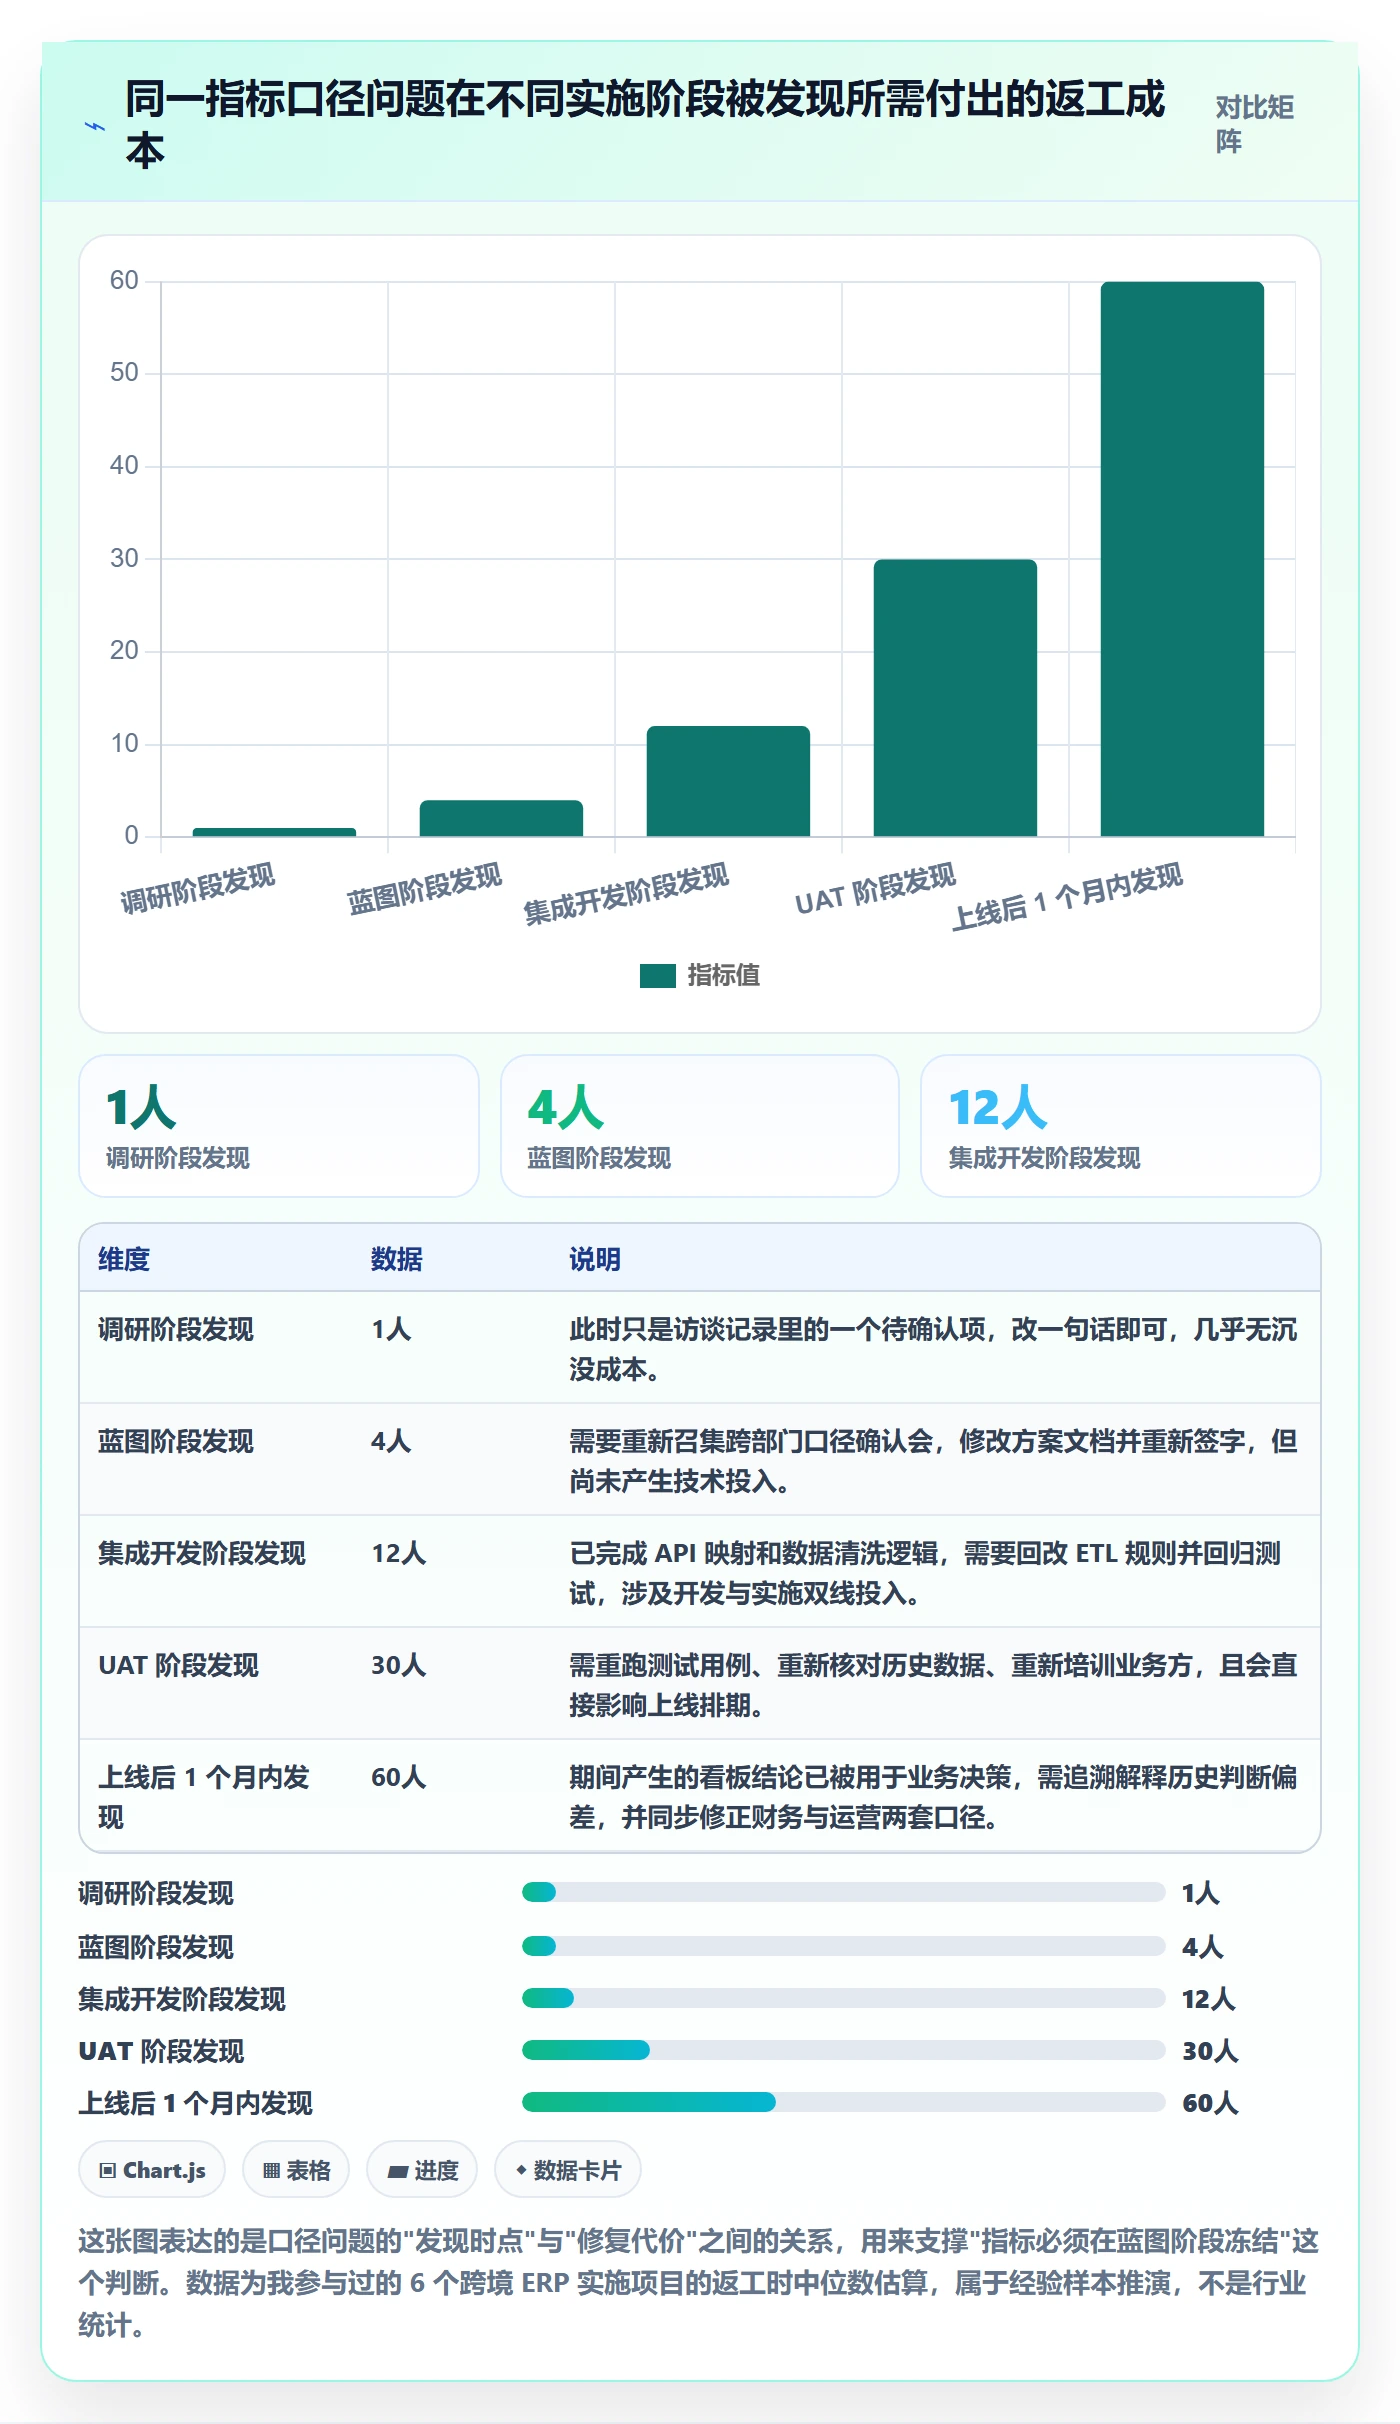Click the 集成开发阶段发现 progress bar
Viewport: 1400px width, 2424px height.
tap(843, 1998)
